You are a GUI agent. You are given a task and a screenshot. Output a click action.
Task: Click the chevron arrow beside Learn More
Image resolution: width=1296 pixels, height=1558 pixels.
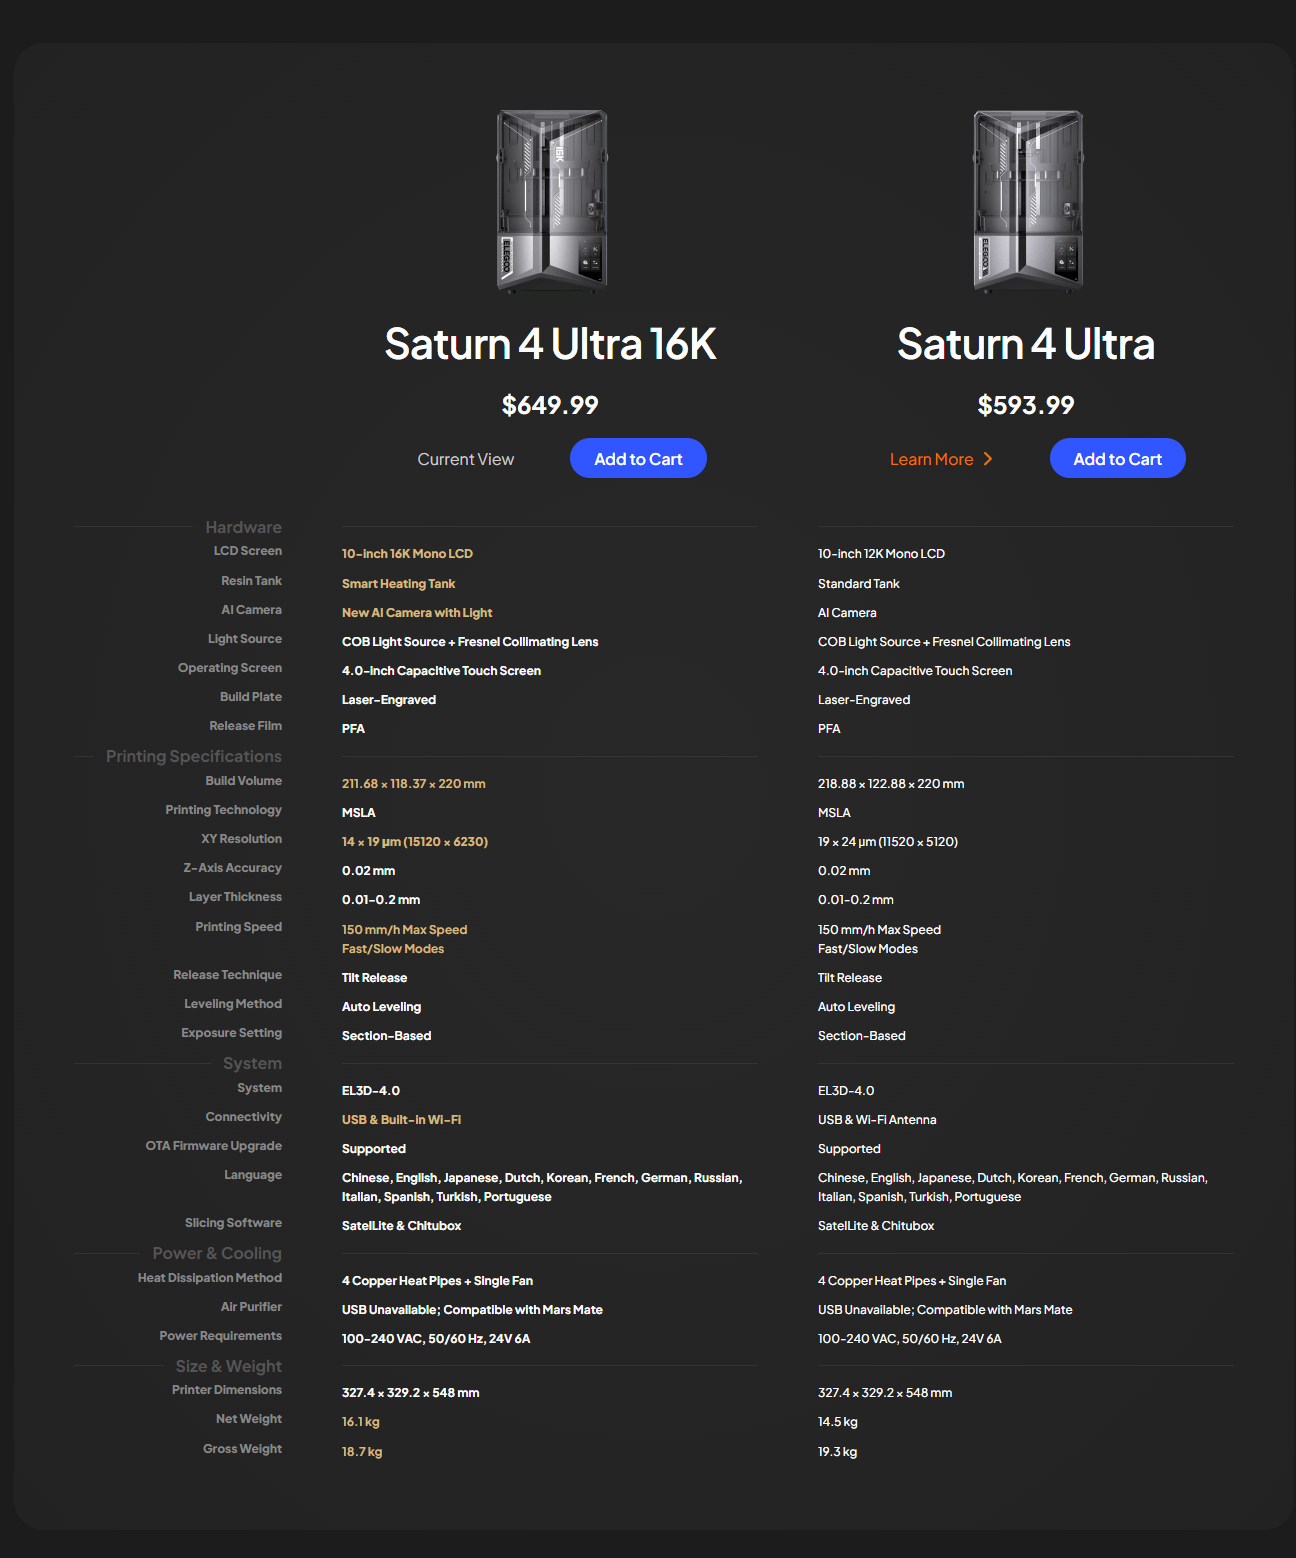coord(988,459)
